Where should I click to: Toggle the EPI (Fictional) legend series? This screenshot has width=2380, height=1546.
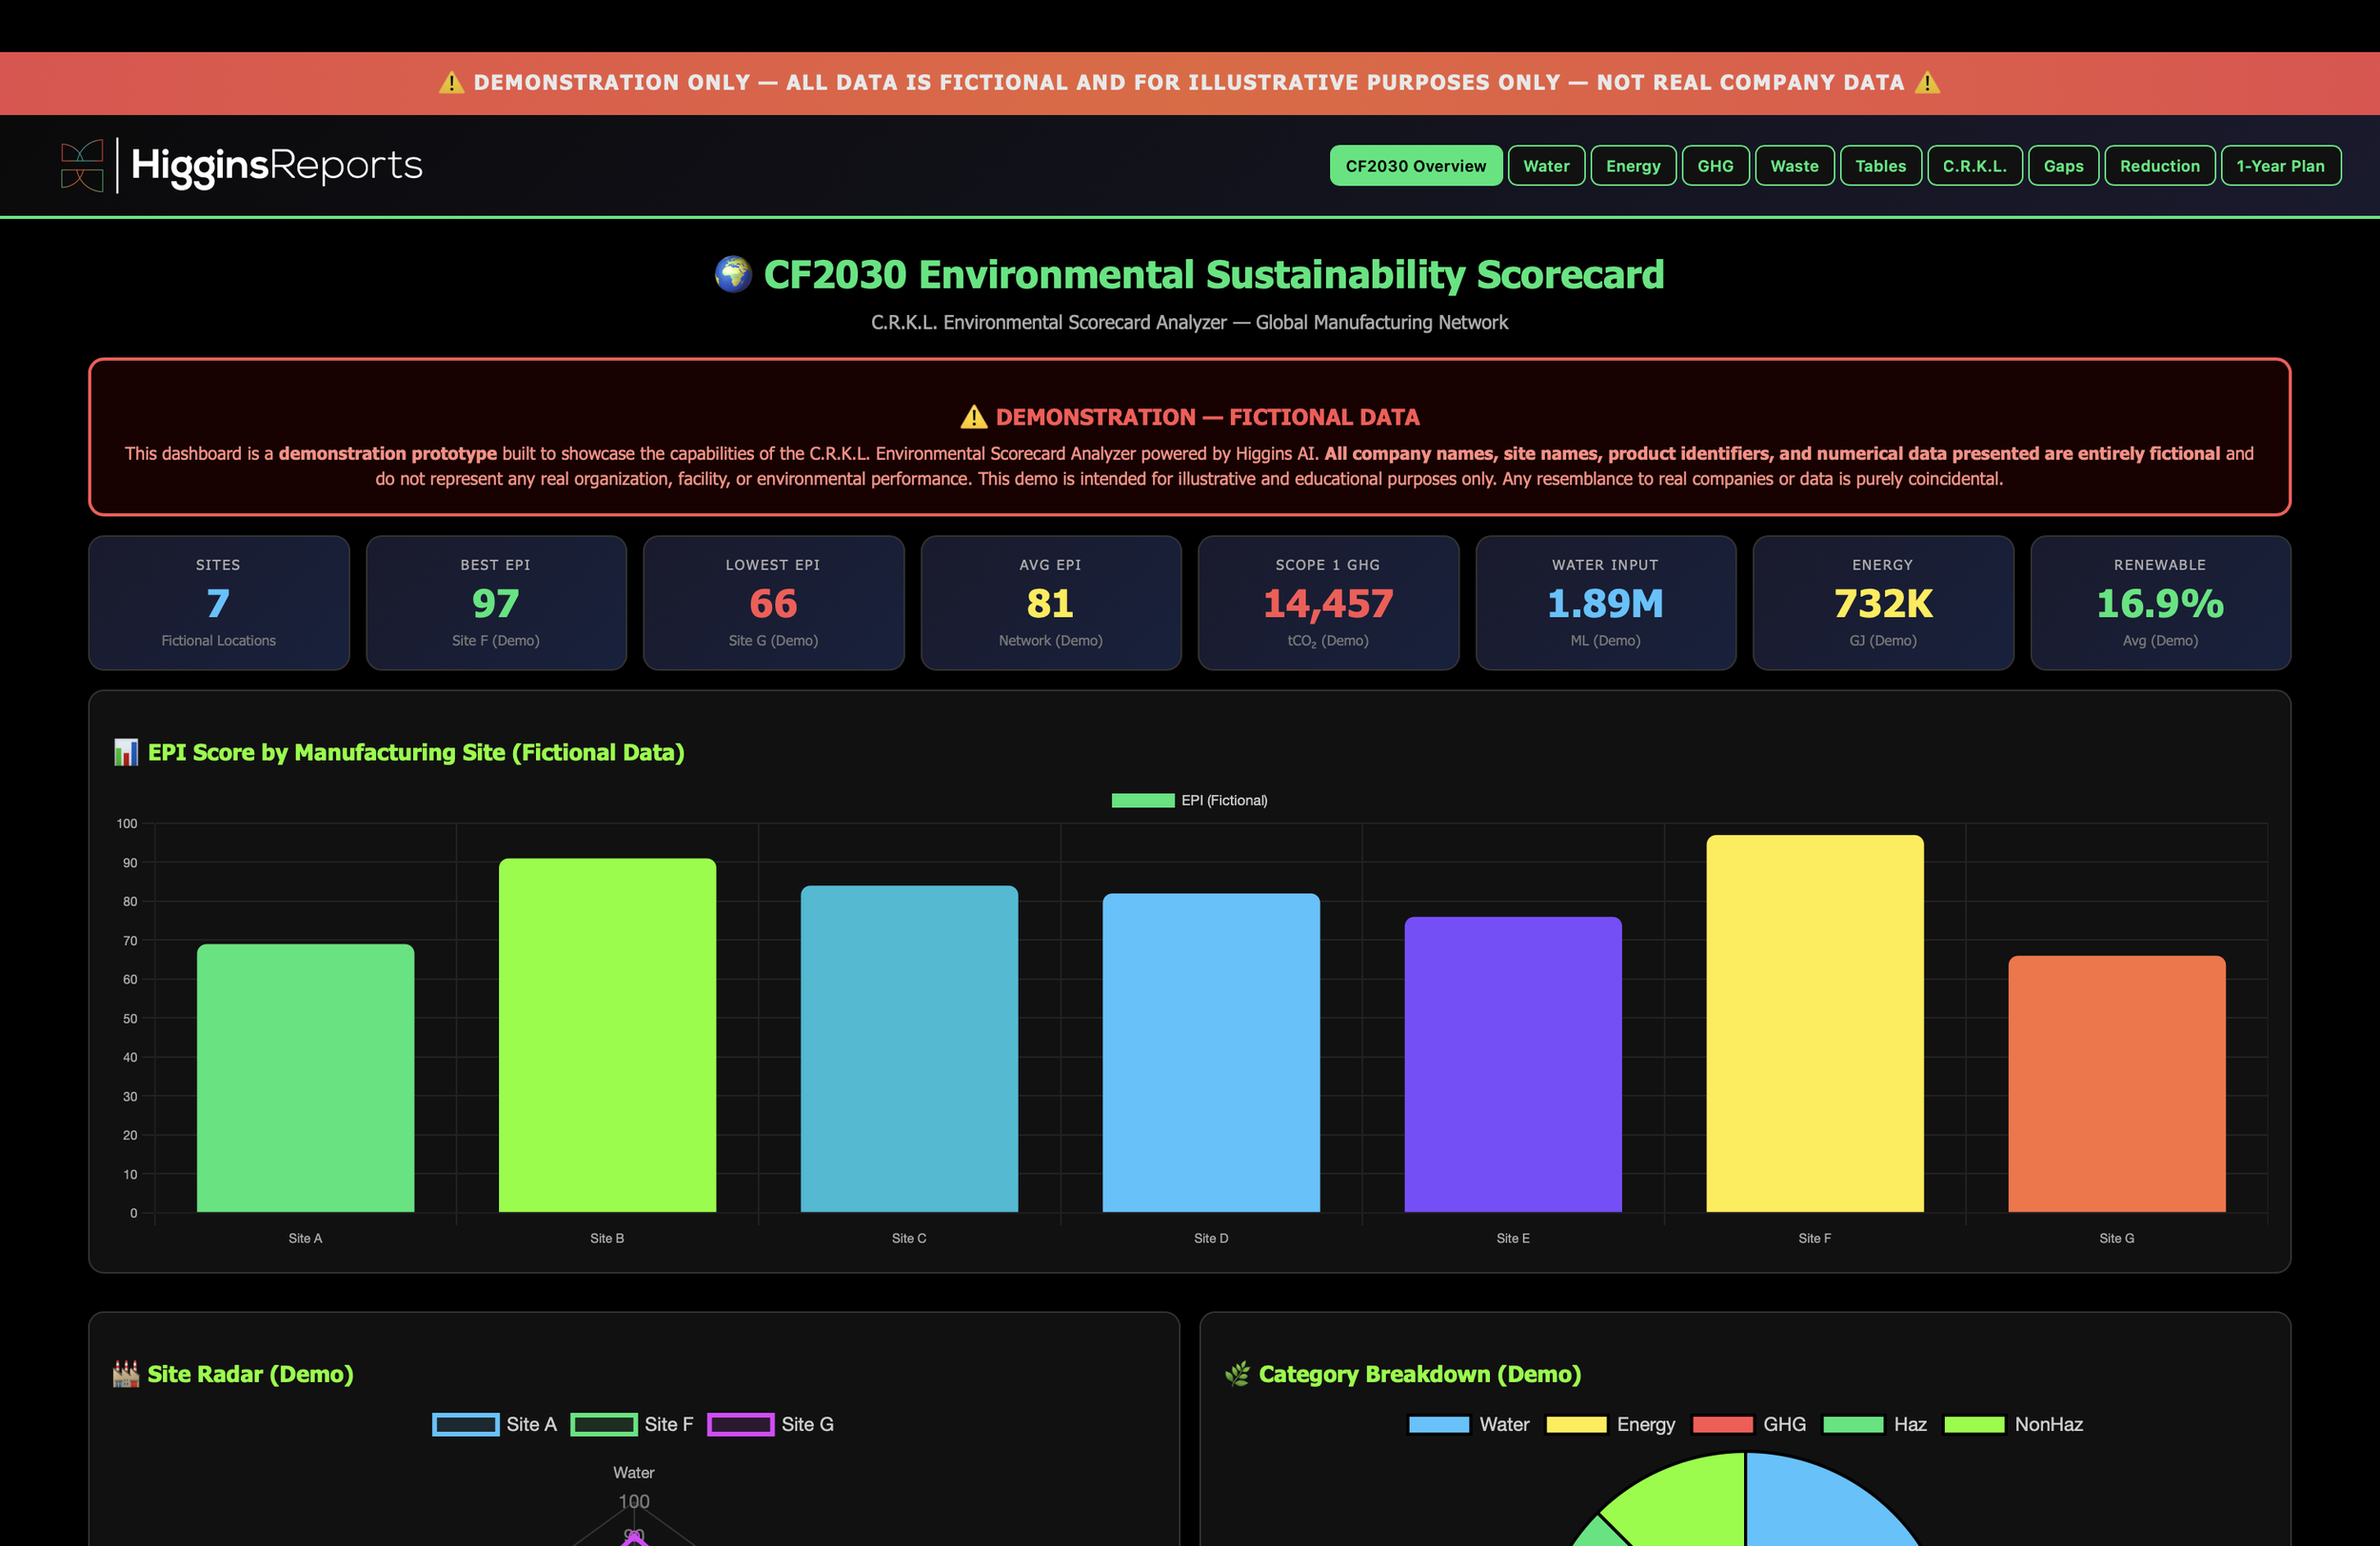pos(1189,800)
